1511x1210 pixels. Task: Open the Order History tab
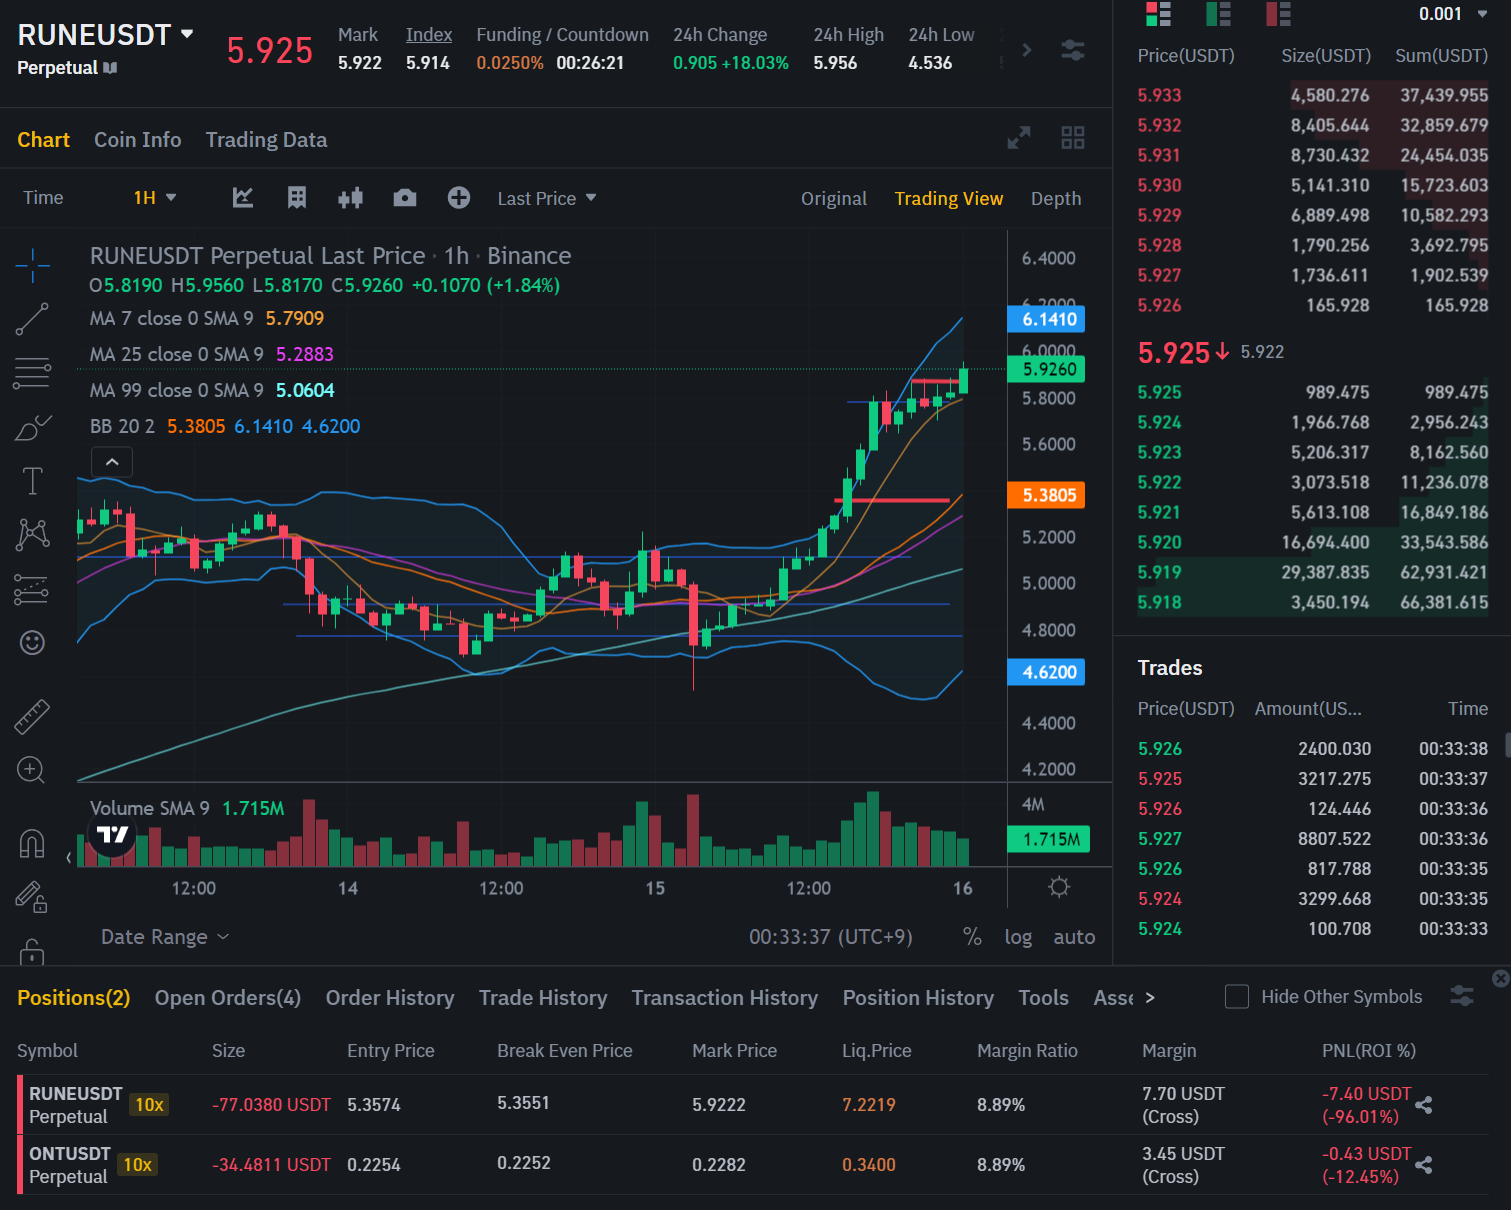(390, 998)
